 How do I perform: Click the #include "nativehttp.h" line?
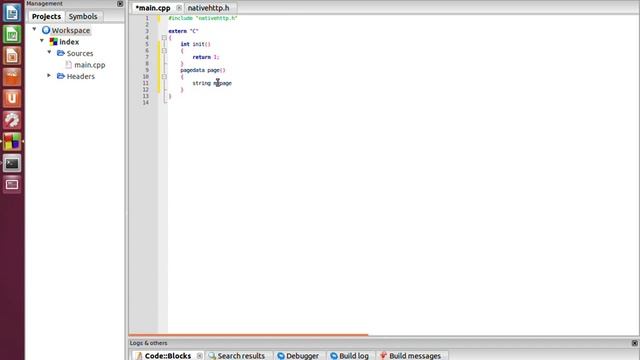[203, 18]
